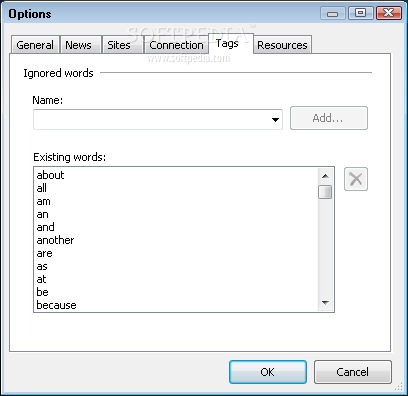This screenshot has height=396, width=408.
Task: Close the Options dialog window
Action: (x=389, y=13)
